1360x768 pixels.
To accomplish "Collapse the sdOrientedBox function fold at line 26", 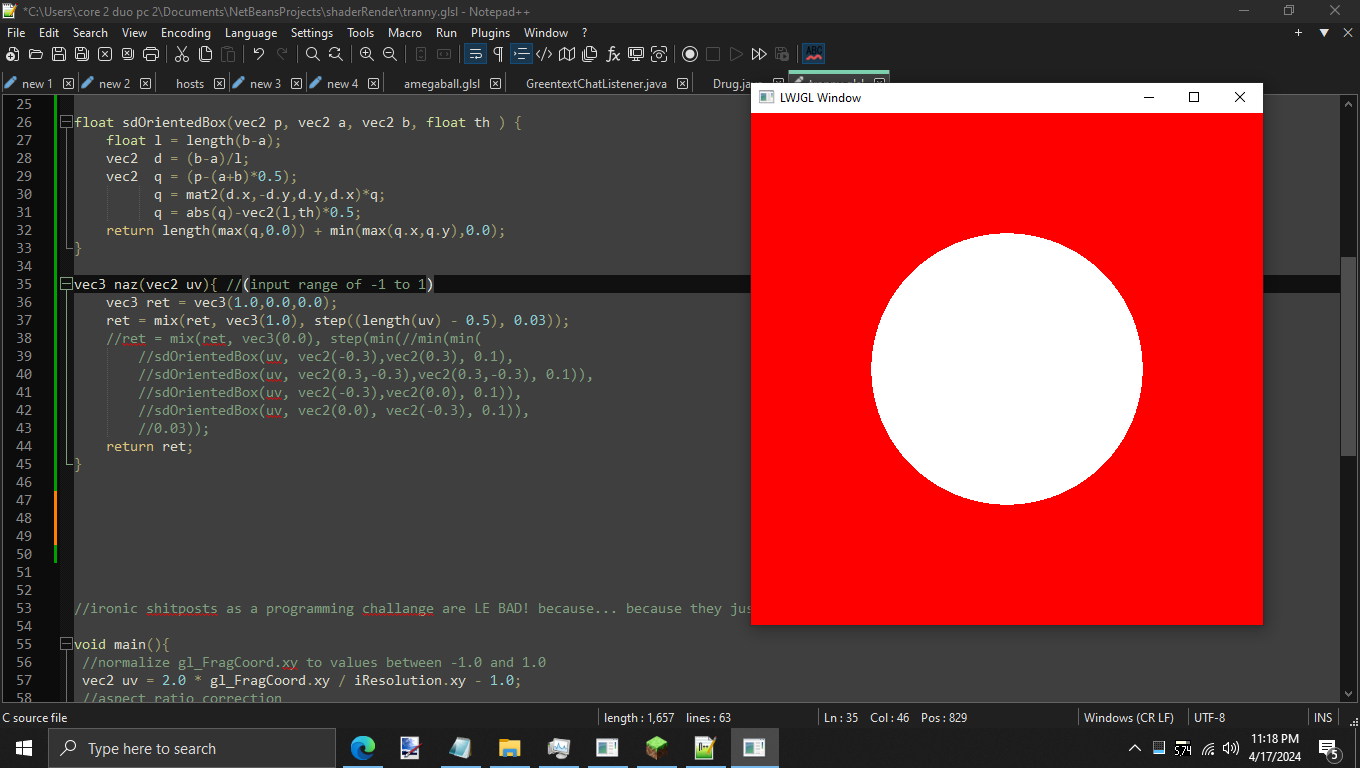I will (66, 123).
